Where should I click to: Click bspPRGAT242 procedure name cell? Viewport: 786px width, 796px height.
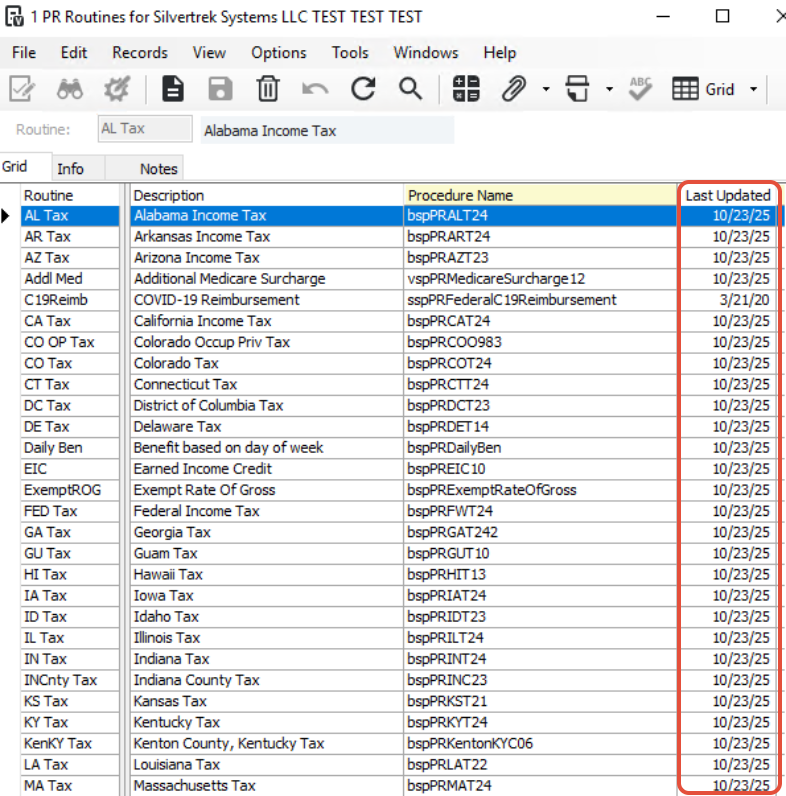click(x=540, y=532)
